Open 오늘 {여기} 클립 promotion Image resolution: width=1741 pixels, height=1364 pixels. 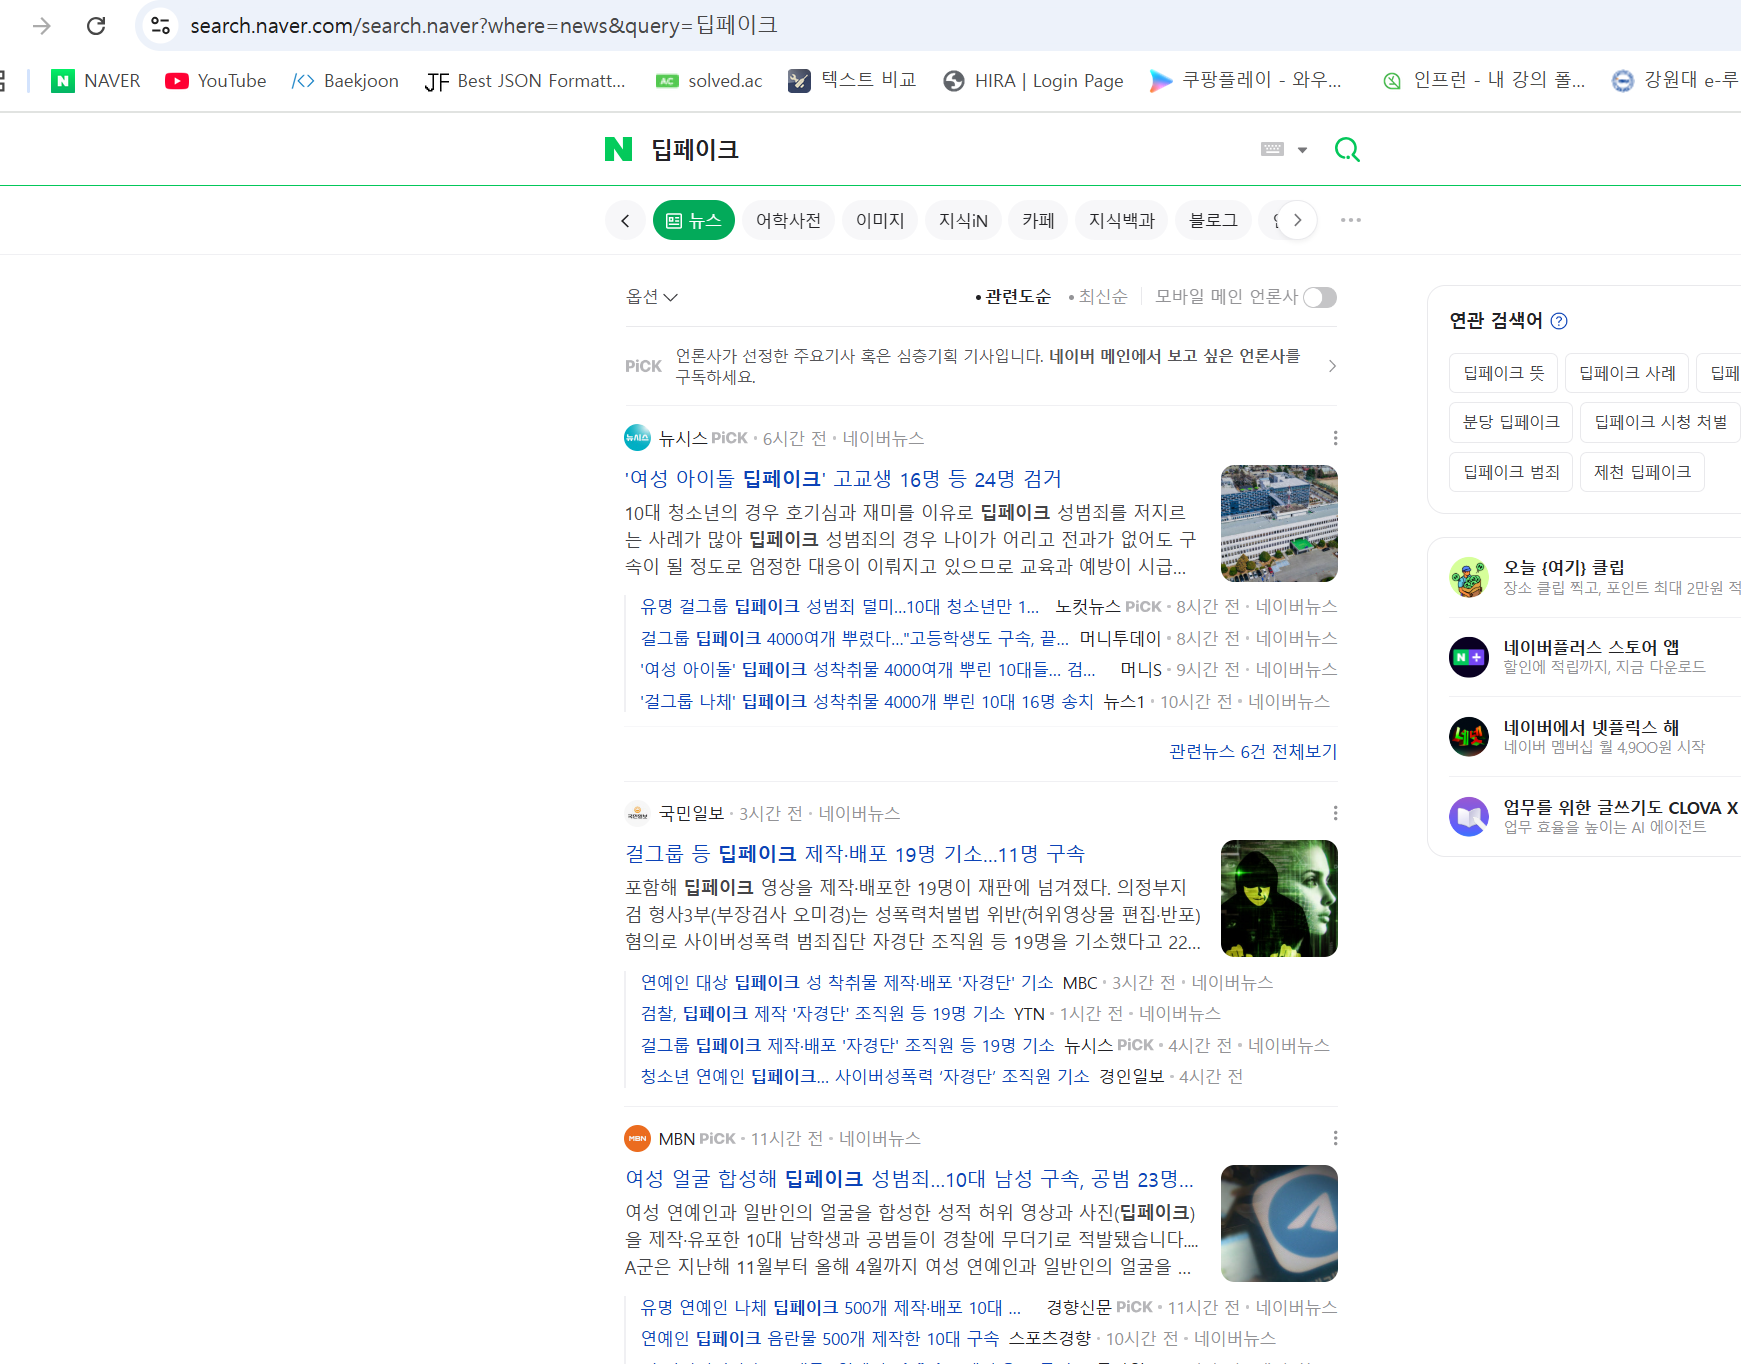[1594, 577]
